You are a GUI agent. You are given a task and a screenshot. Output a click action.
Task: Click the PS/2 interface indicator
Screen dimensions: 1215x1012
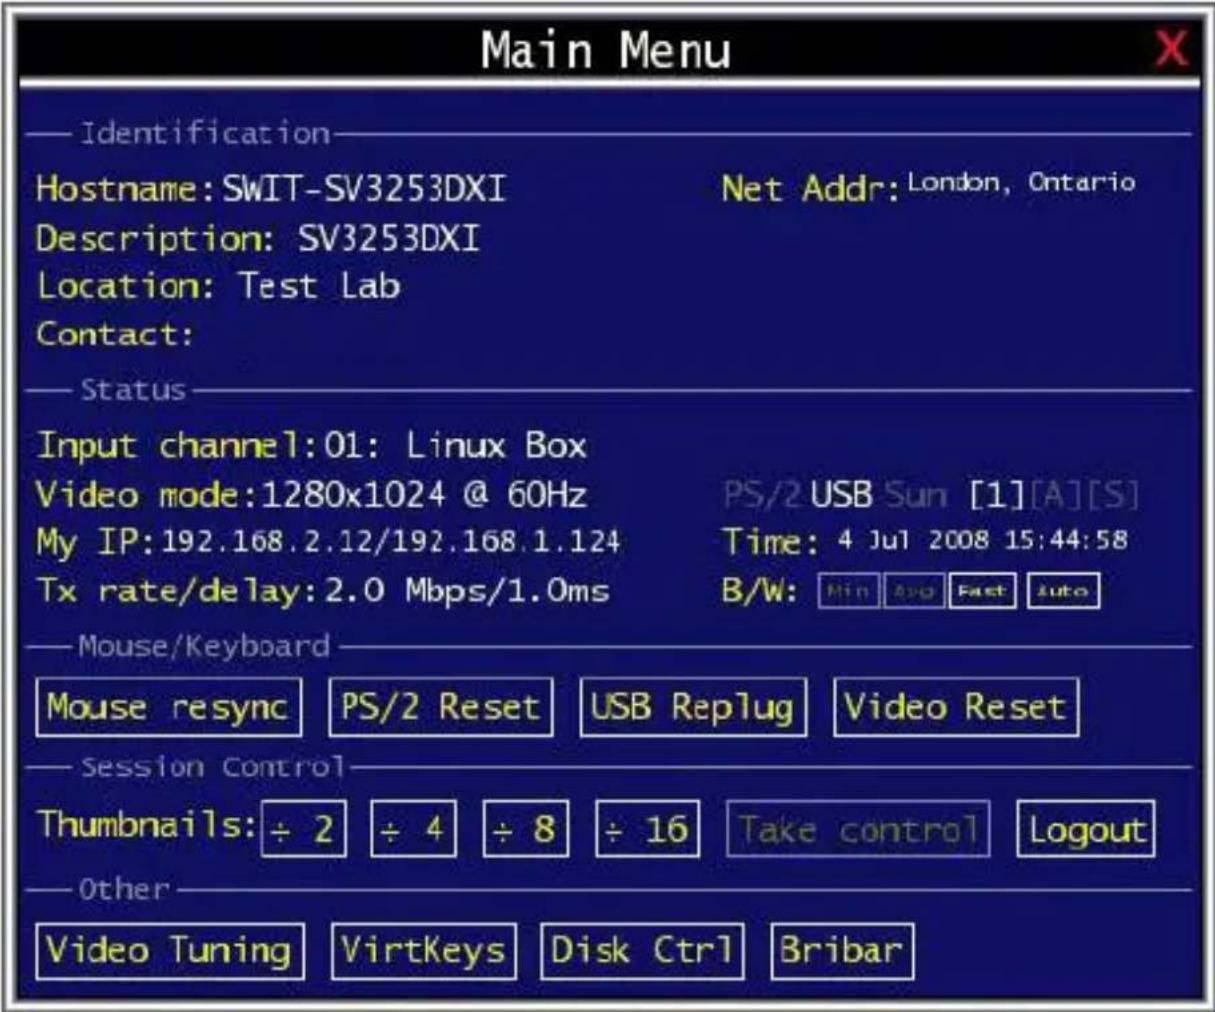point(764,494)
